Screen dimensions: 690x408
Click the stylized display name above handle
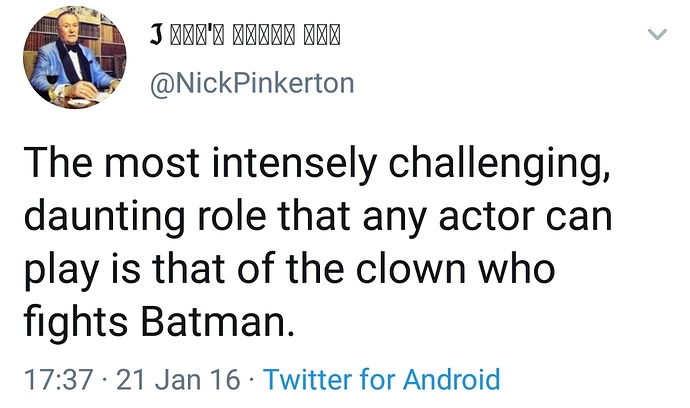[x=245, y=36]
